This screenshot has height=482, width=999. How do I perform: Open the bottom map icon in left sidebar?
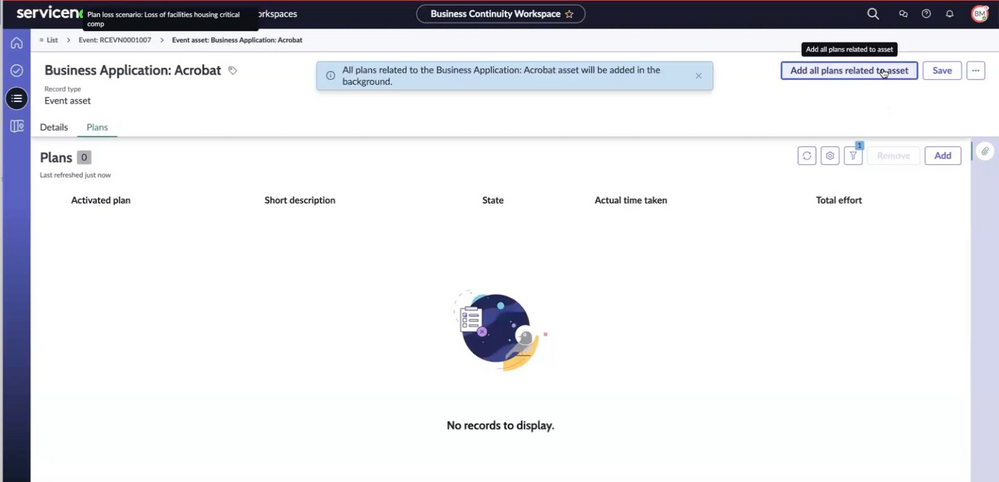click(x=17, y=127)
